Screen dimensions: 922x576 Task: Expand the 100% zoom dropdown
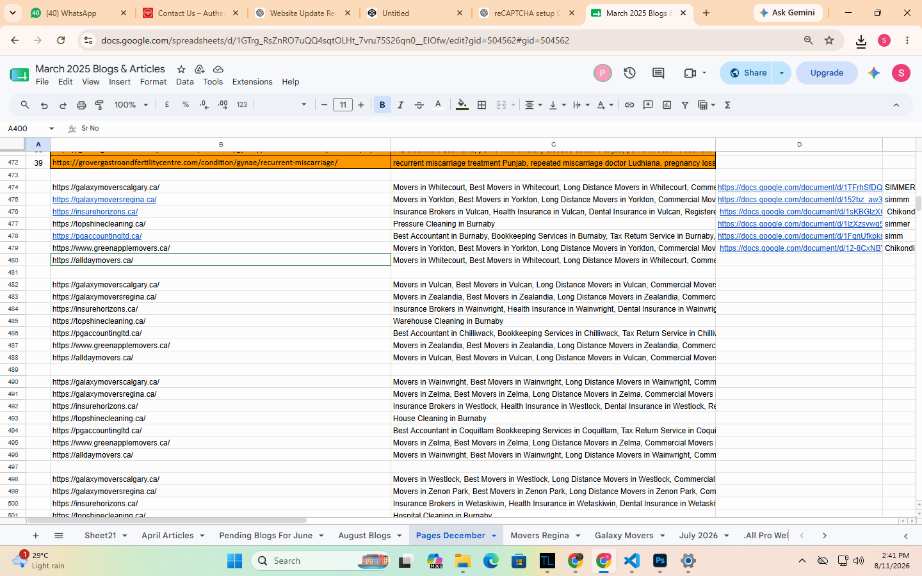click(x=131, y=105)
